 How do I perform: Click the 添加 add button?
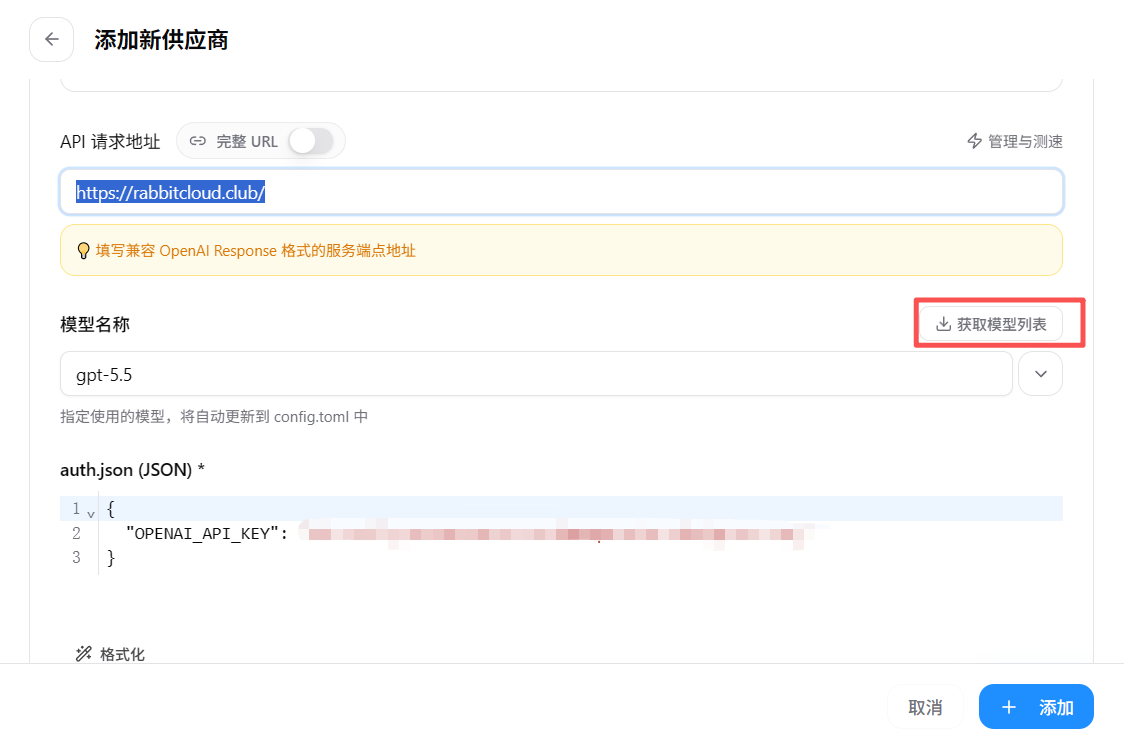coord(1036,707)
